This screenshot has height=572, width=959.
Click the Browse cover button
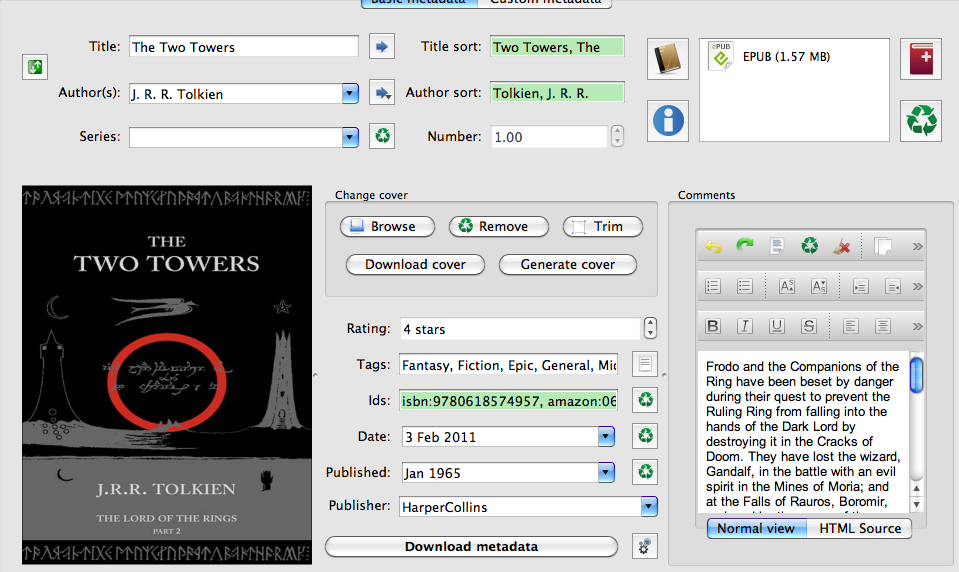pos(387,226)
